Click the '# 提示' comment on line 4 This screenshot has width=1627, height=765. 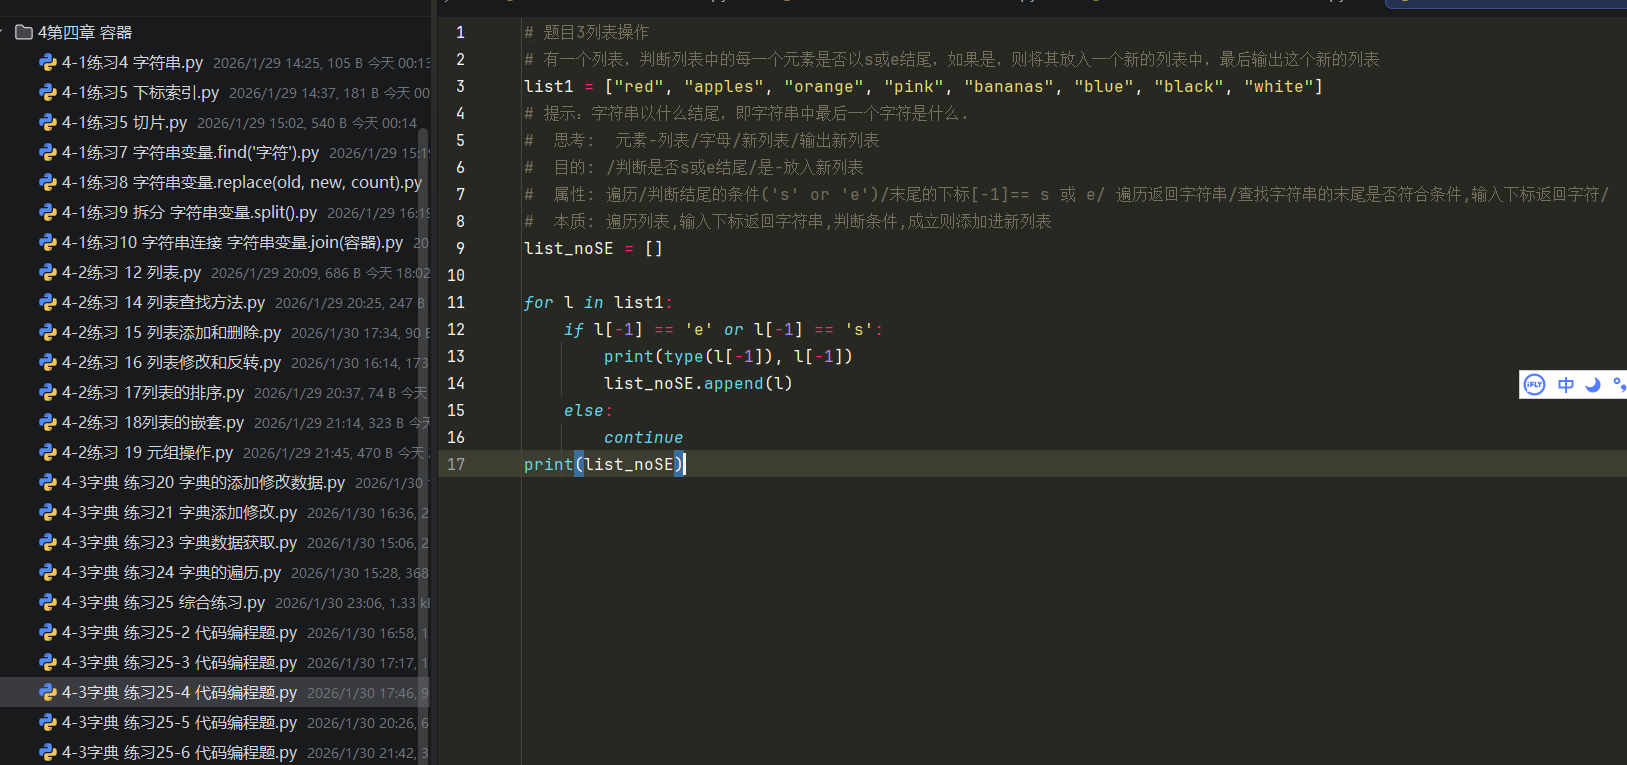coord(746,113)
